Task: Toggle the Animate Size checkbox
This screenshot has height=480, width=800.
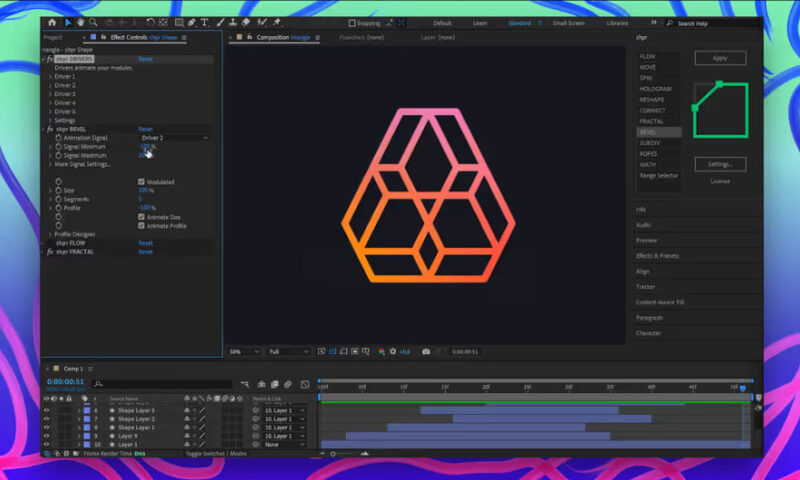Action: coord(141,216)
